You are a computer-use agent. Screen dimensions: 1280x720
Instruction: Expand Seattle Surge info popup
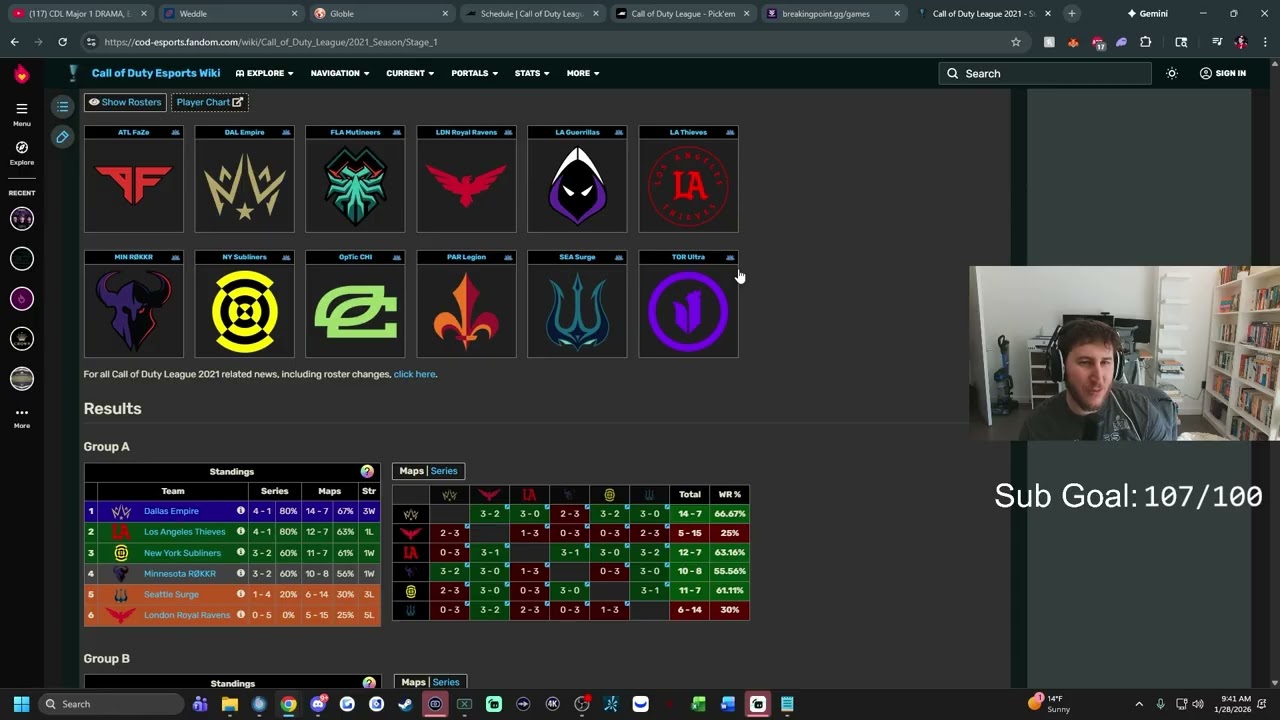(x=240, y=594)
